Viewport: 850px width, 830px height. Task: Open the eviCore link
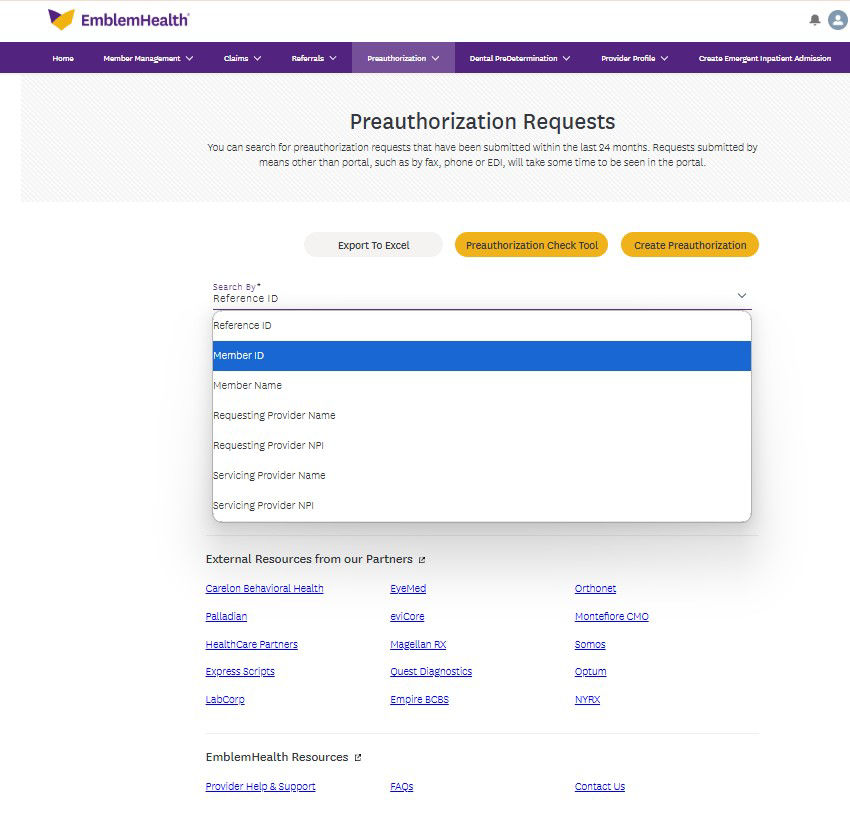tap(407, 616)
